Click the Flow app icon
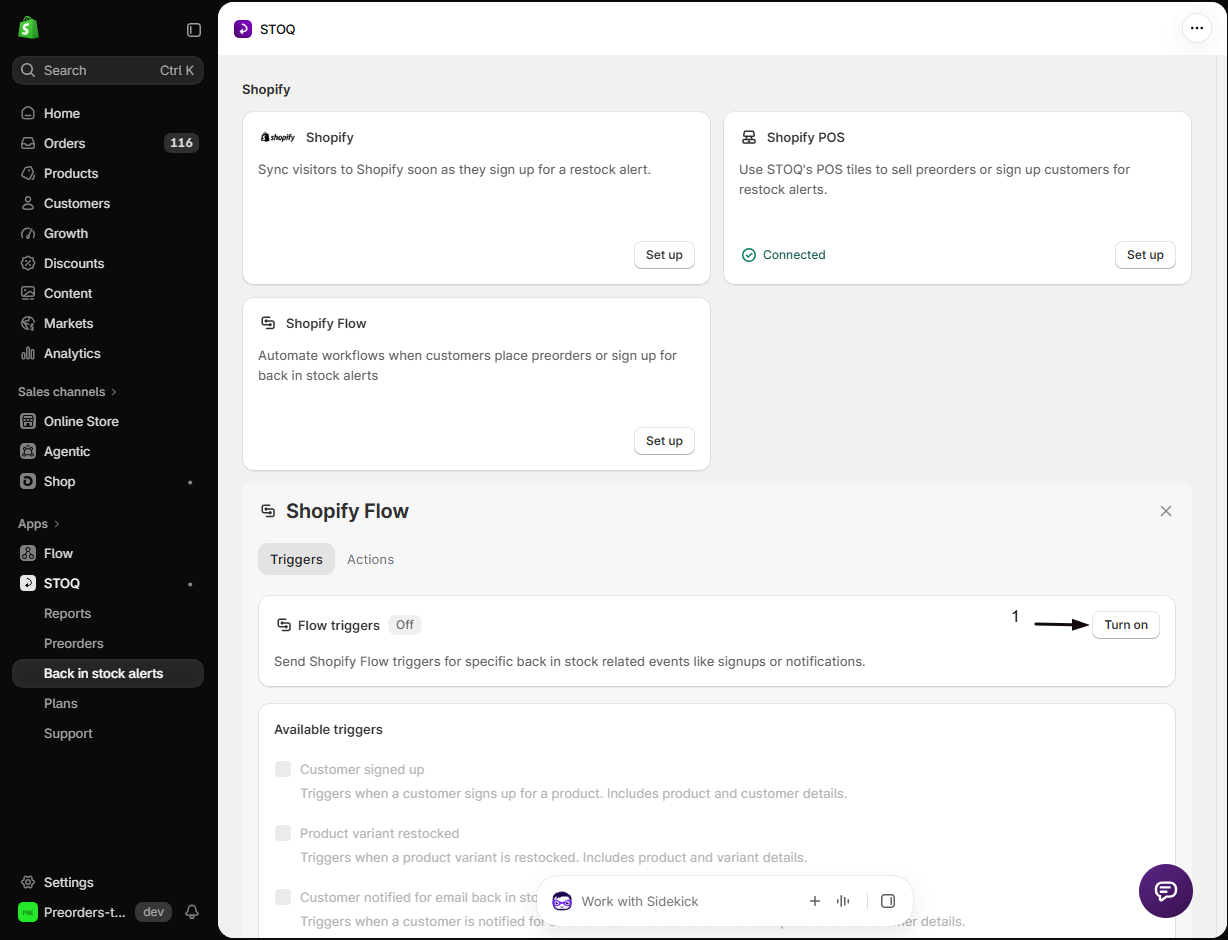Screen dimensions: 1228x940 coord(28,553)
